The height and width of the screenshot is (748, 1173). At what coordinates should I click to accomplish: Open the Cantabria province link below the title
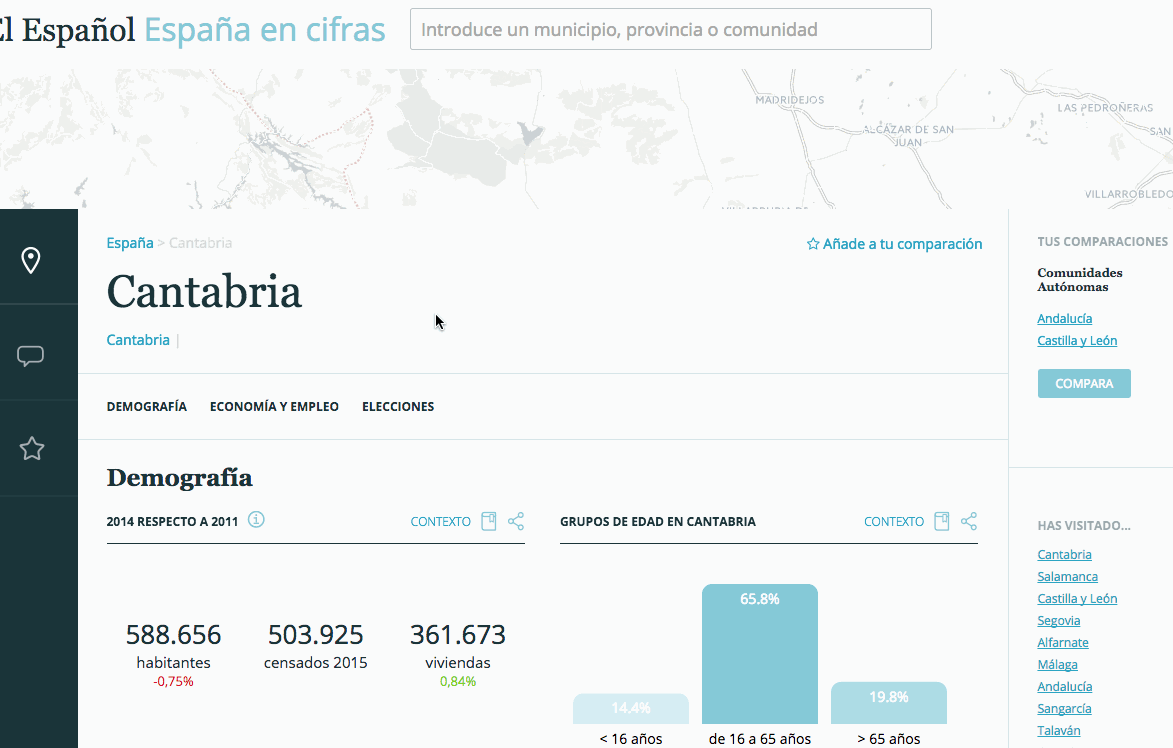coord(138,340)
